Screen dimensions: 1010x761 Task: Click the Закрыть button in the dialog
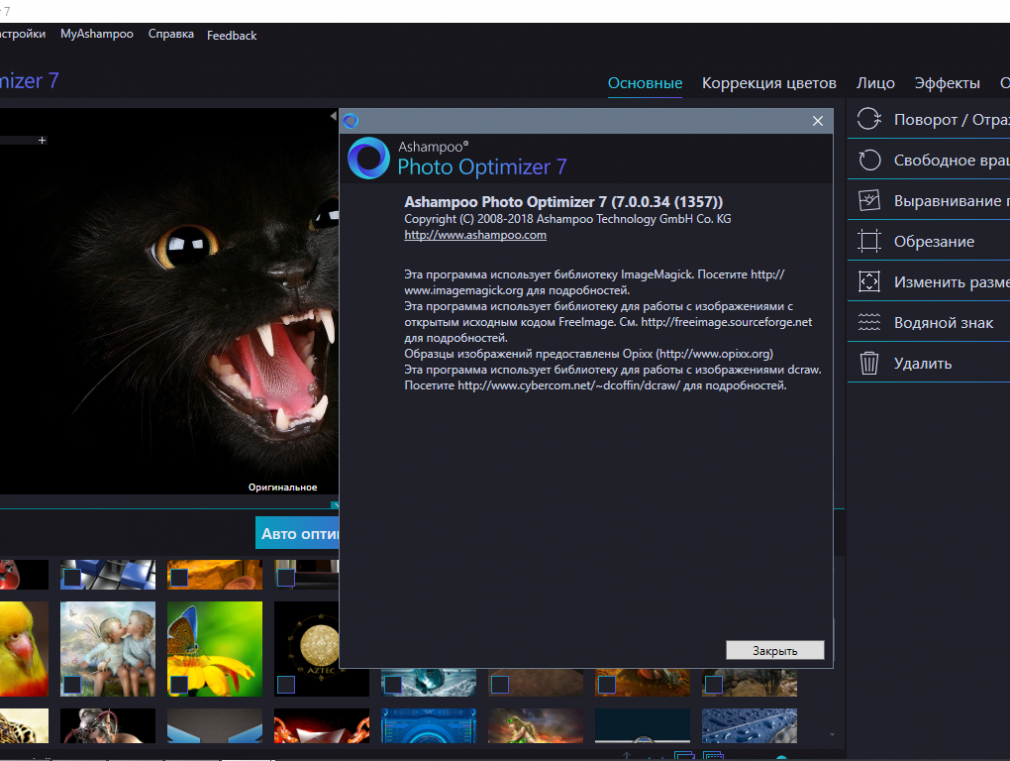[775, 650]
